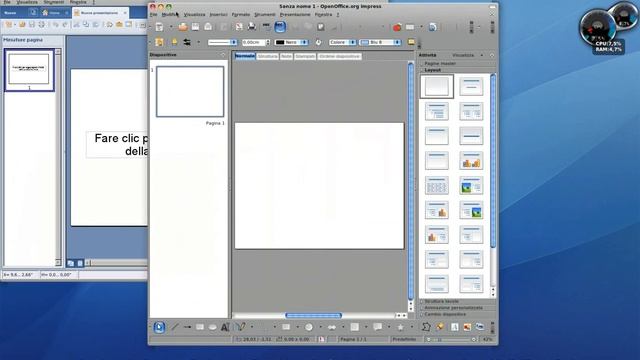Open the Visualizza dropdown in Attività pane
The height and width of the screenshot is (360, 640).
[467, 55]
